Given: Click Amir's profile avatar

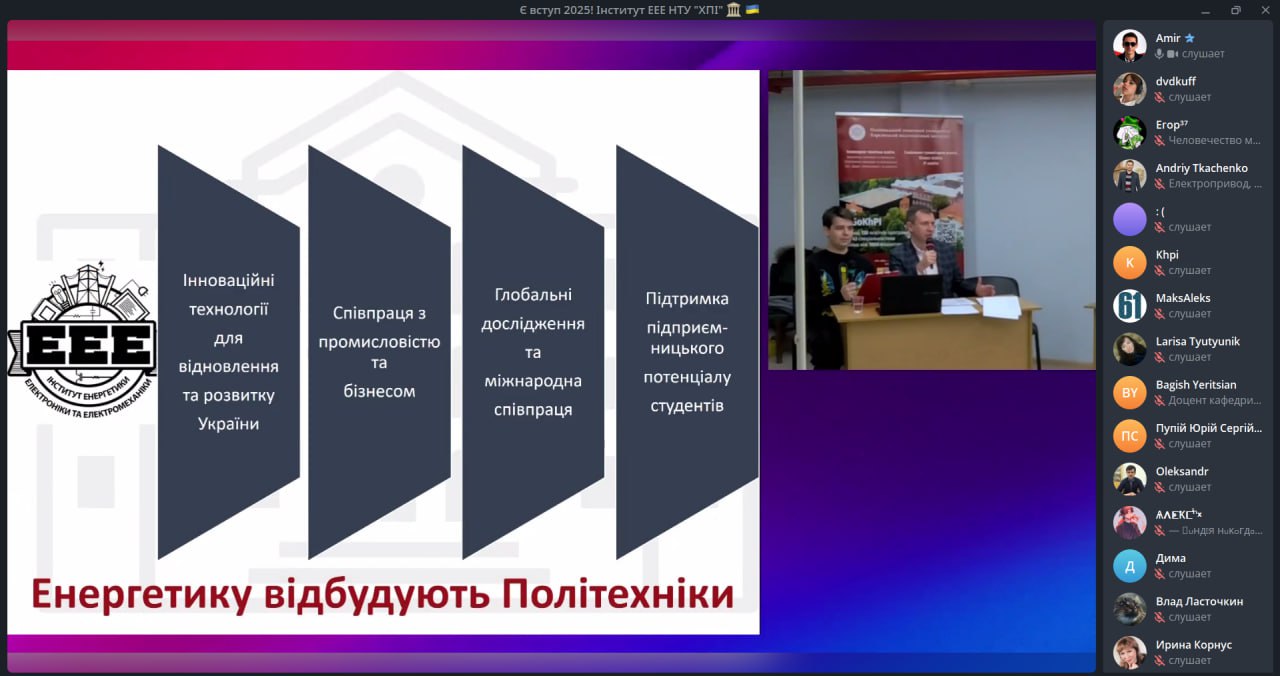Looking at the screenshot, I should coord(1129,45).
